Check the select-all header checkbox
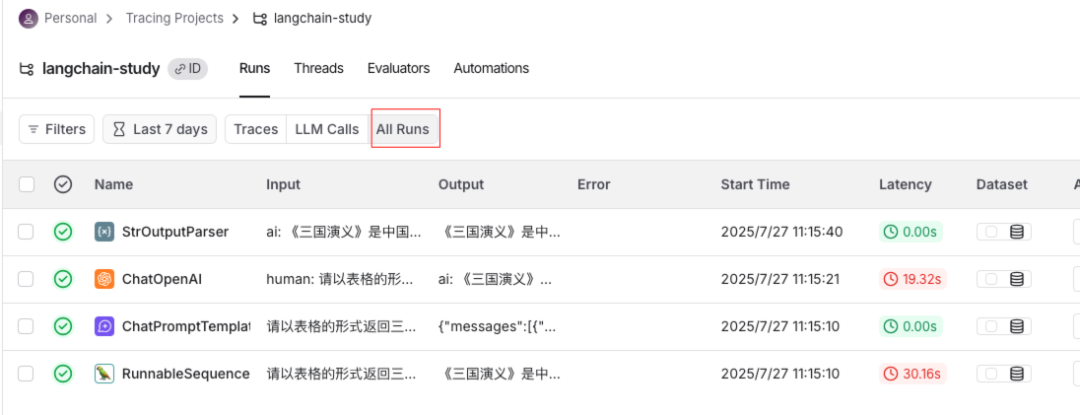This screenshot has width=1080, height=415. [26, 184]
